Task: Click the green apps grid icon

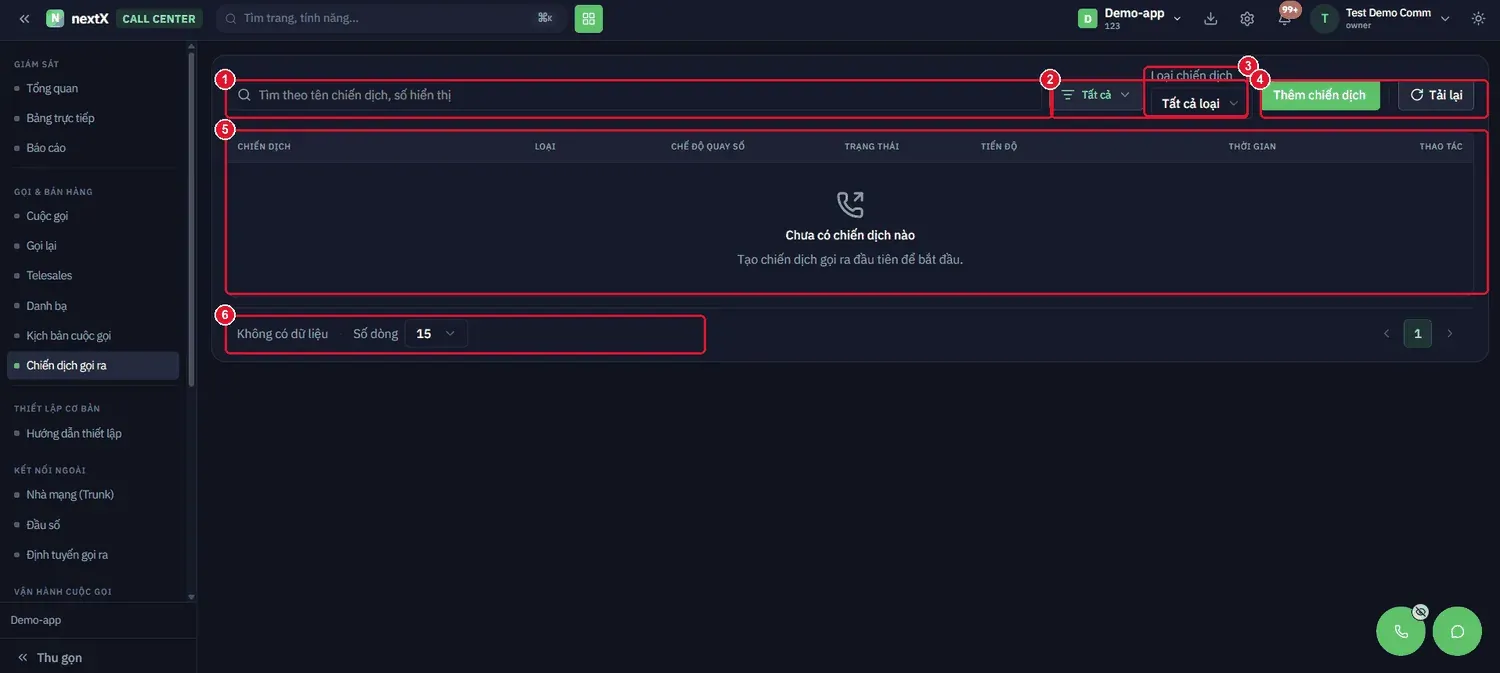Action: point(588,18)
